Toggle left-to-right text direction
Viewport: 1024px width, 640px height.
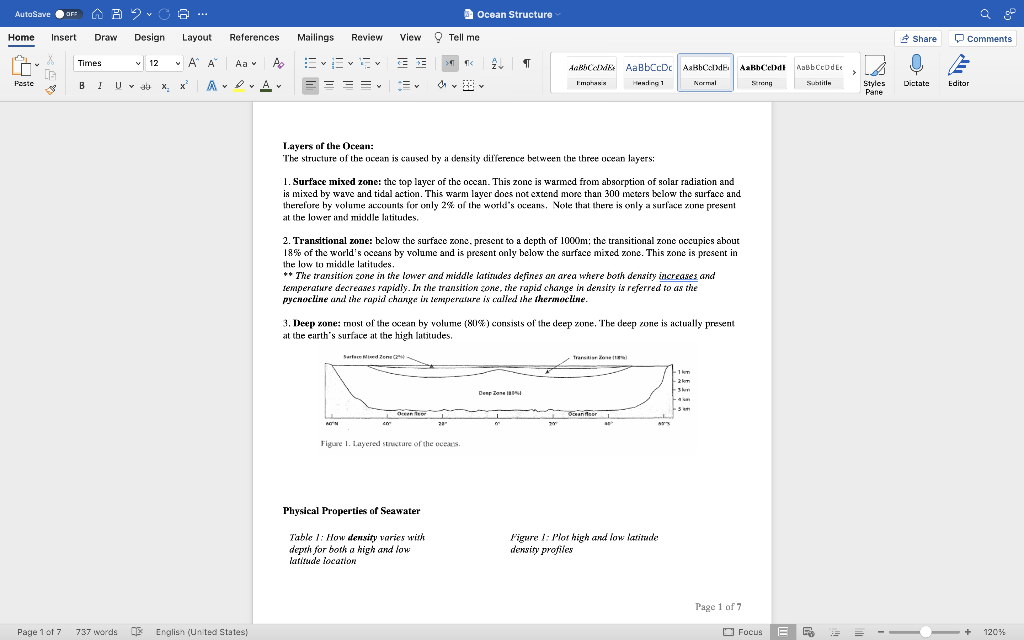(x=450, y=63)
